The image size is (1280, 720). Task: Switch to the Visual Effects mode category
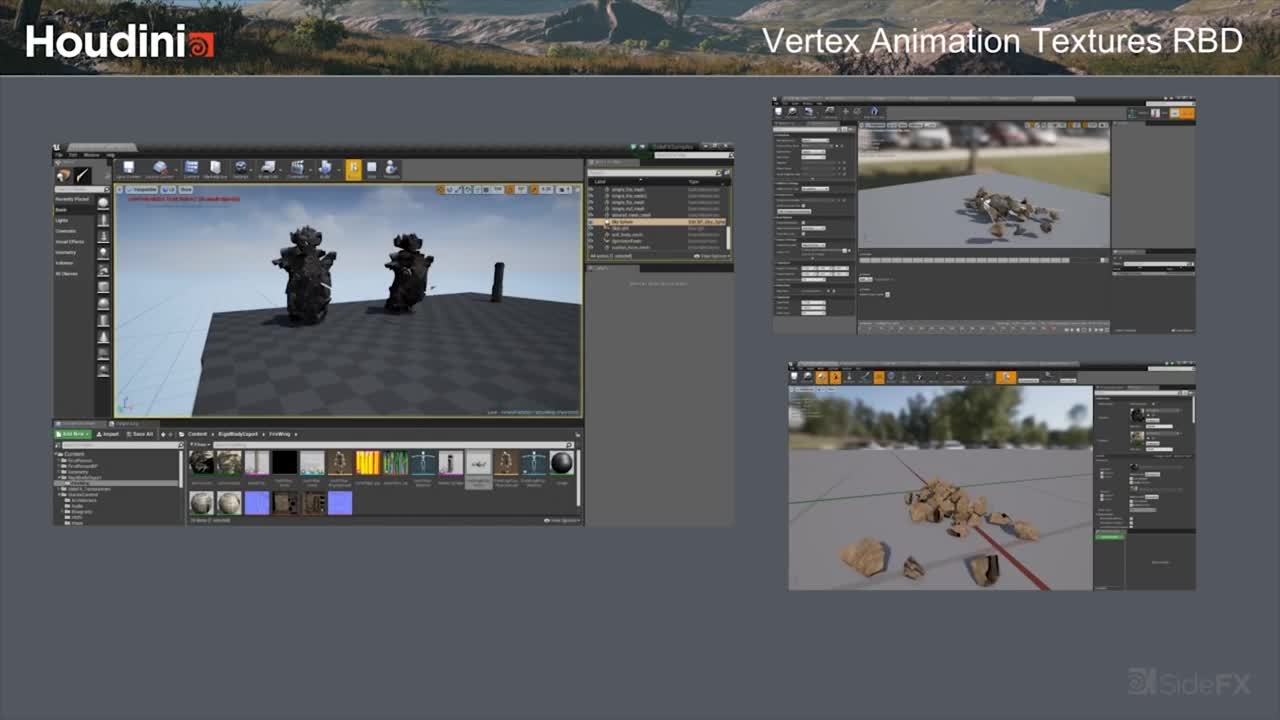point(72,241)
